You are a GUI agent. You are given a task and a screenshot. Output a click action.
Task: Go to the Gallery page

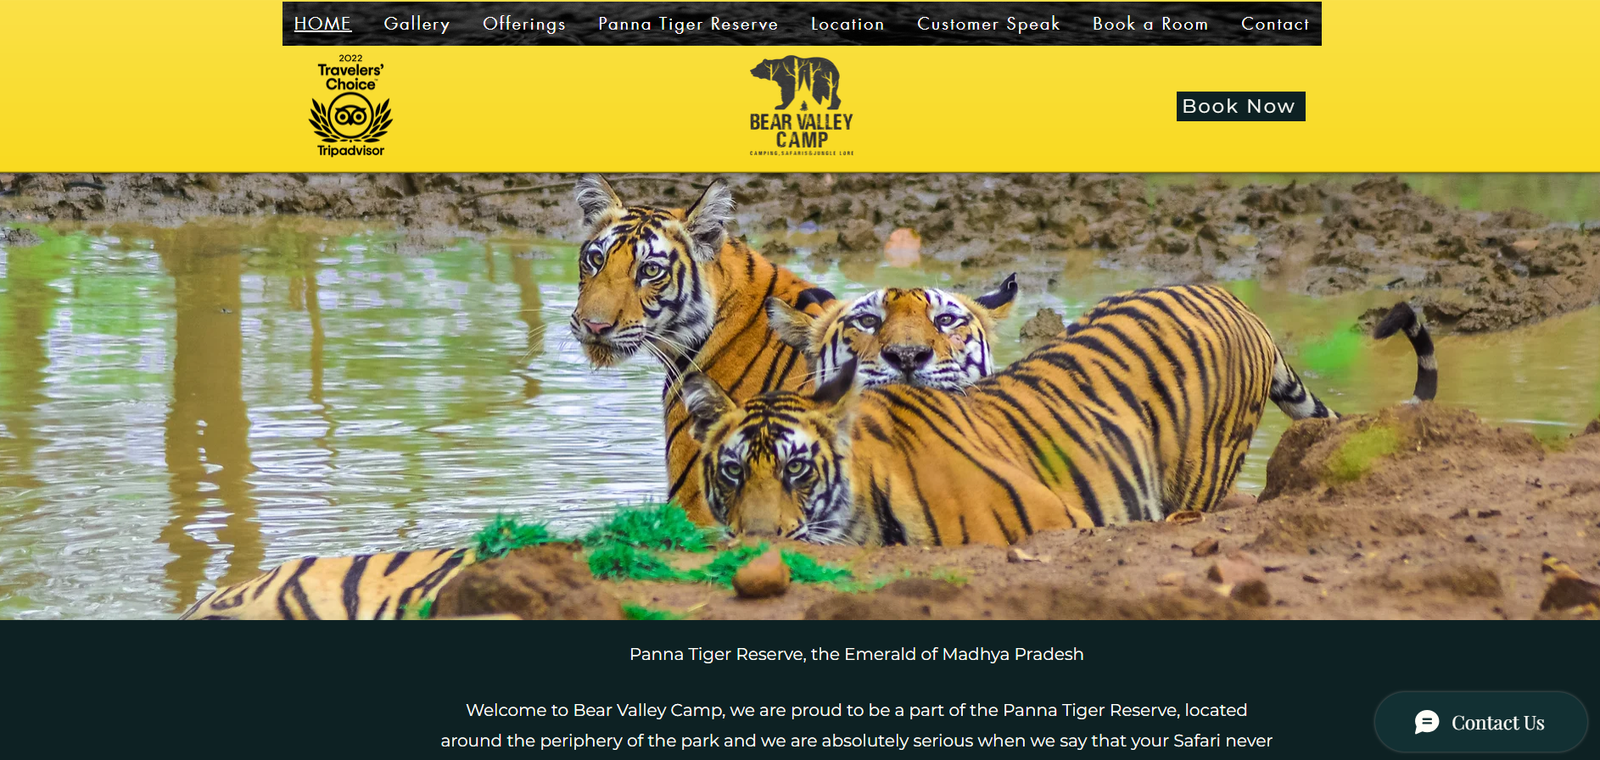coord(417,24)
